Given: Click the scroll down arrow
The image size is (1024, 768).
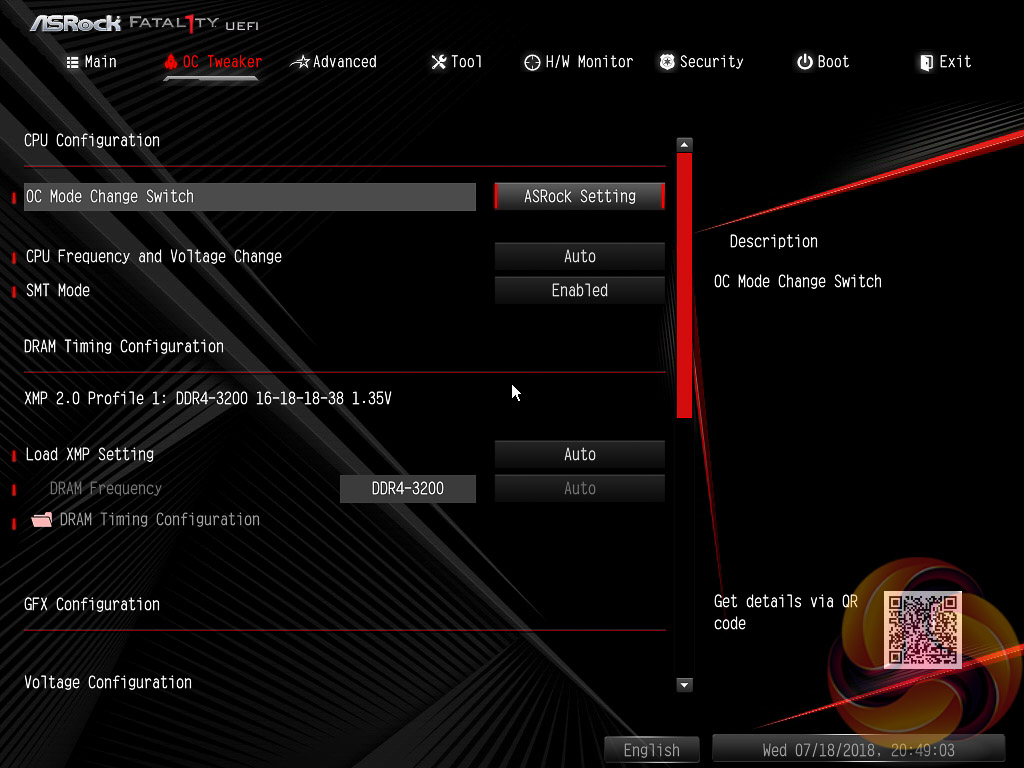Looking at the screenshot, I should 684,684.
